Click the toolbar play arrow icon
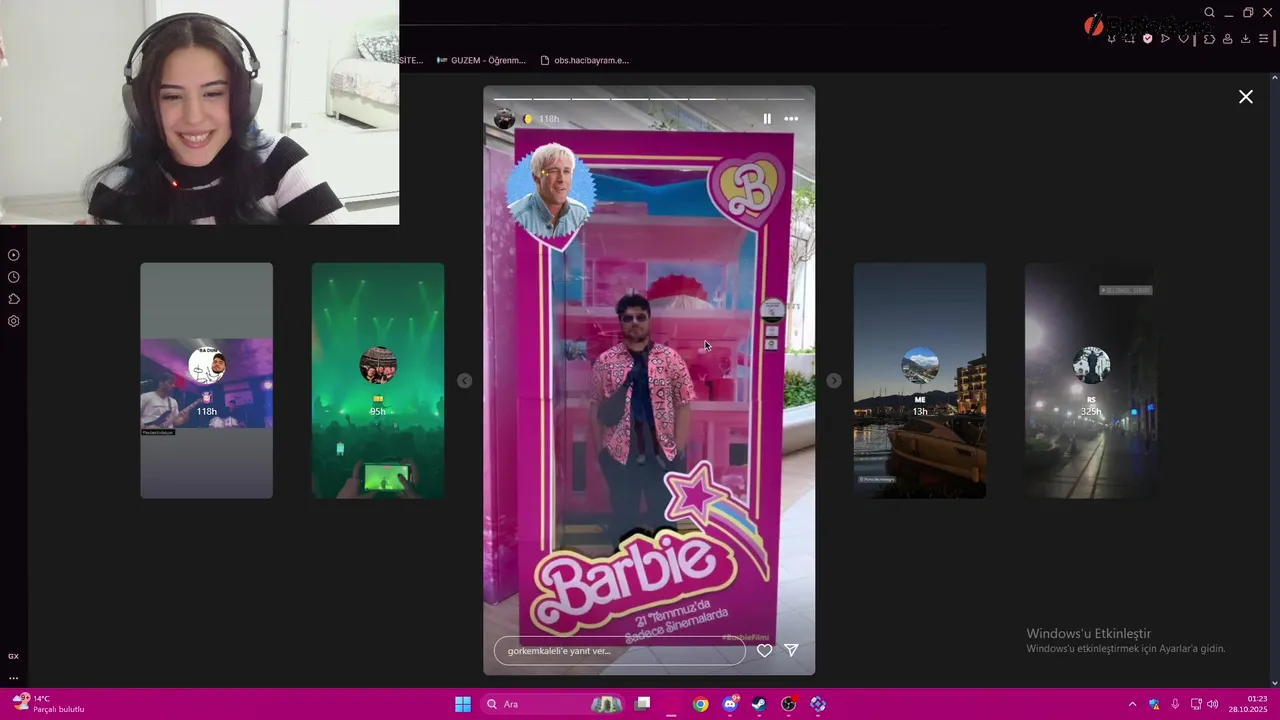The image size is (1280, 720). coord(1165,38)
